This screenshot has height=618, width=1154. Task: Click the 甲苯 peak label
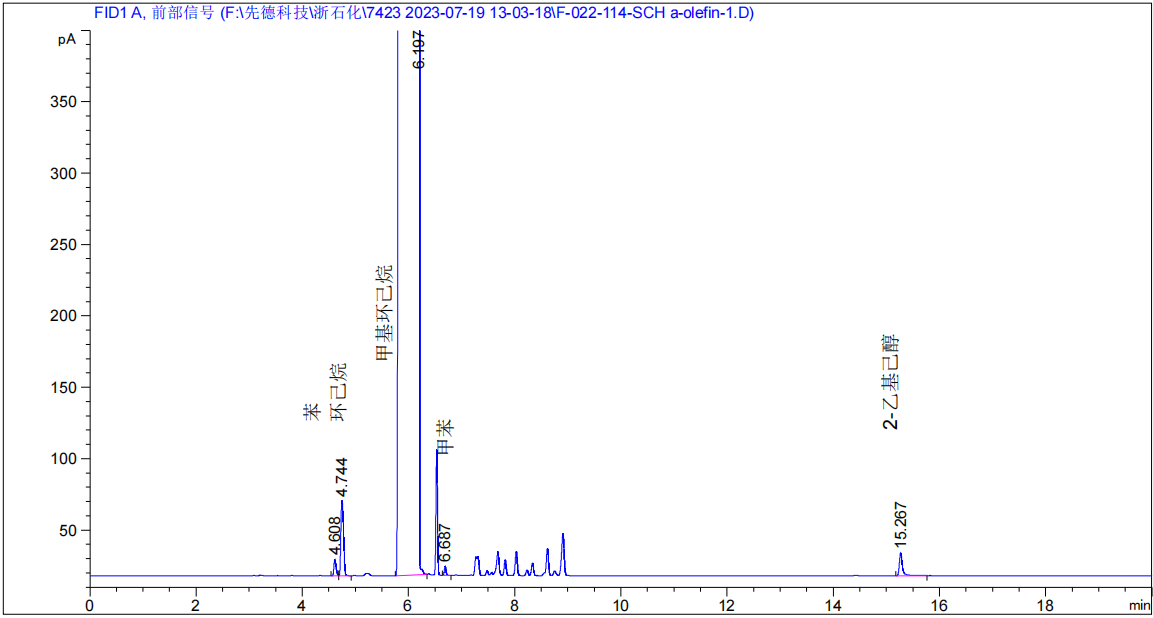(445, 439)
